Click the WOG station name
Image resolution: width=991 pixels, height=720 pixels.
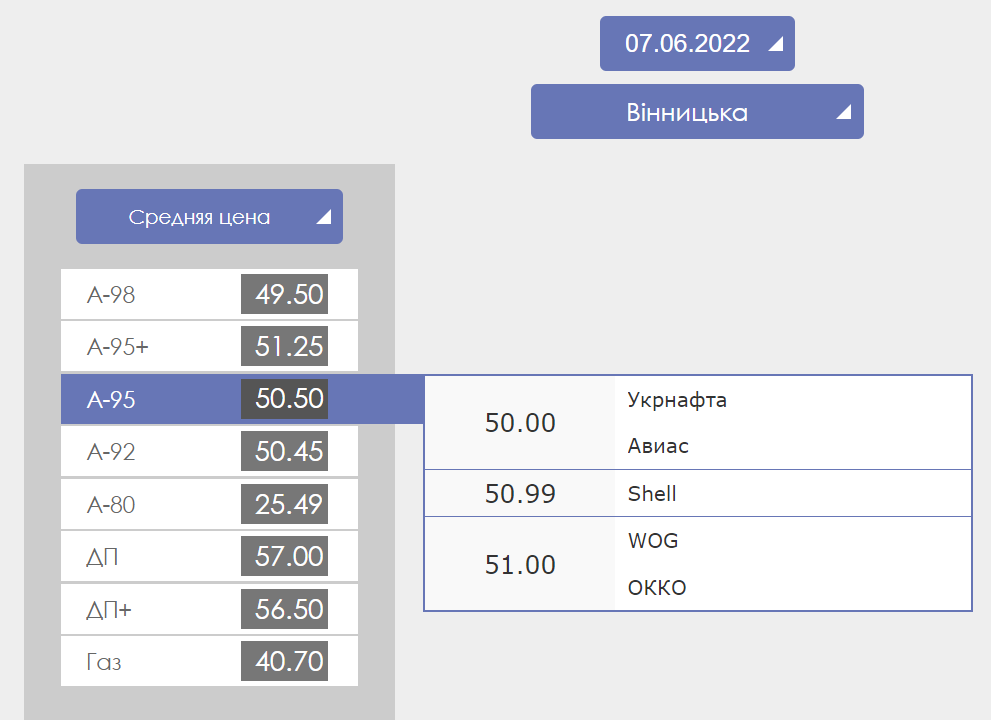tap(653, 541)
